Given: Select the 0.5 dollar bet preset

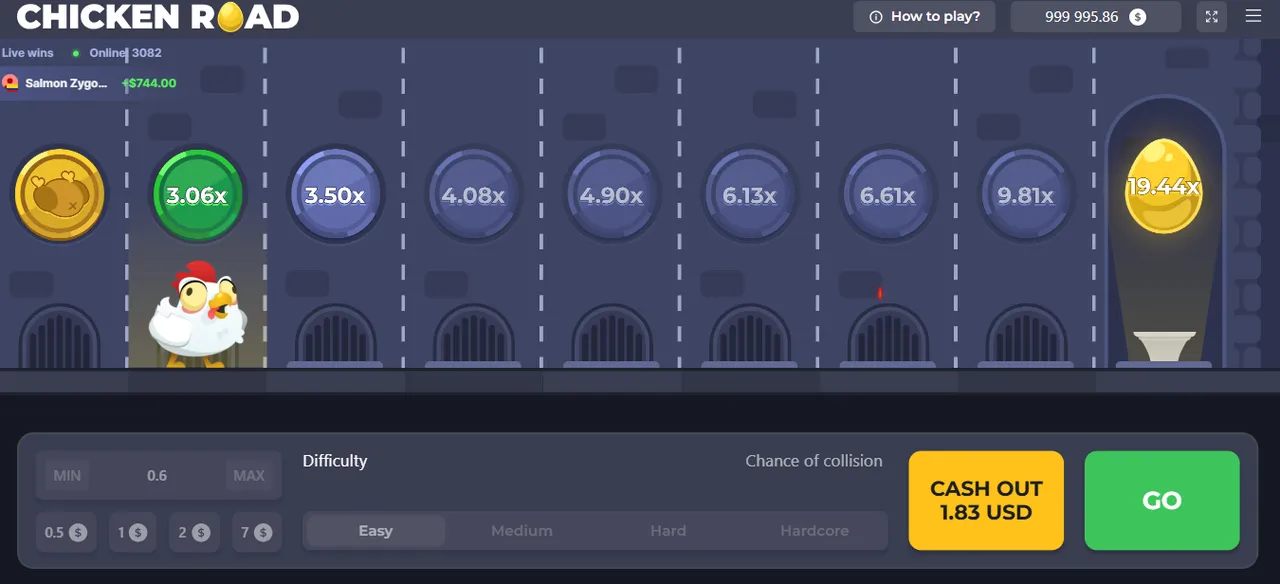Looking at the screenshot, I should (66, 532).
